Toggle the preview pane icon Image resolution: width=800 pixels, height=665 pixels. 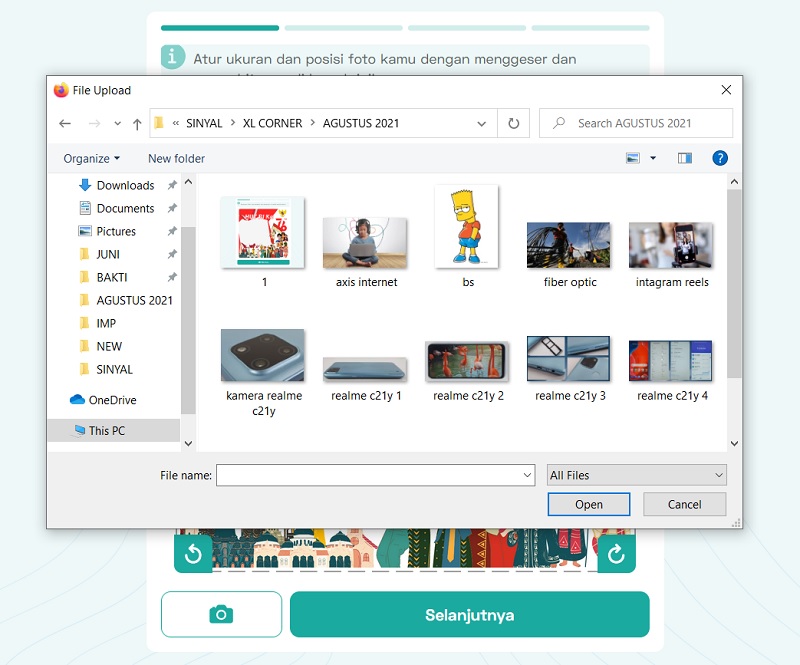685,158
